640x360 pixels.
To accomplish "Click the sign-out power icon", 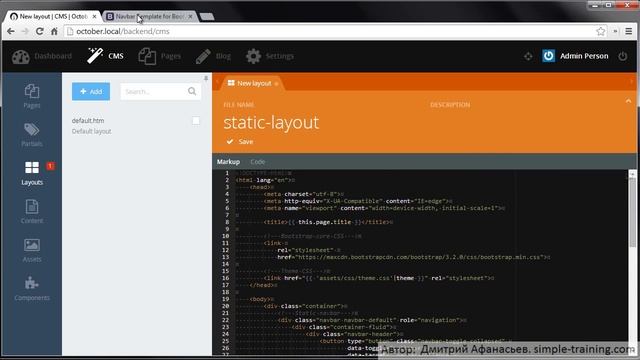I will (622, 56).
